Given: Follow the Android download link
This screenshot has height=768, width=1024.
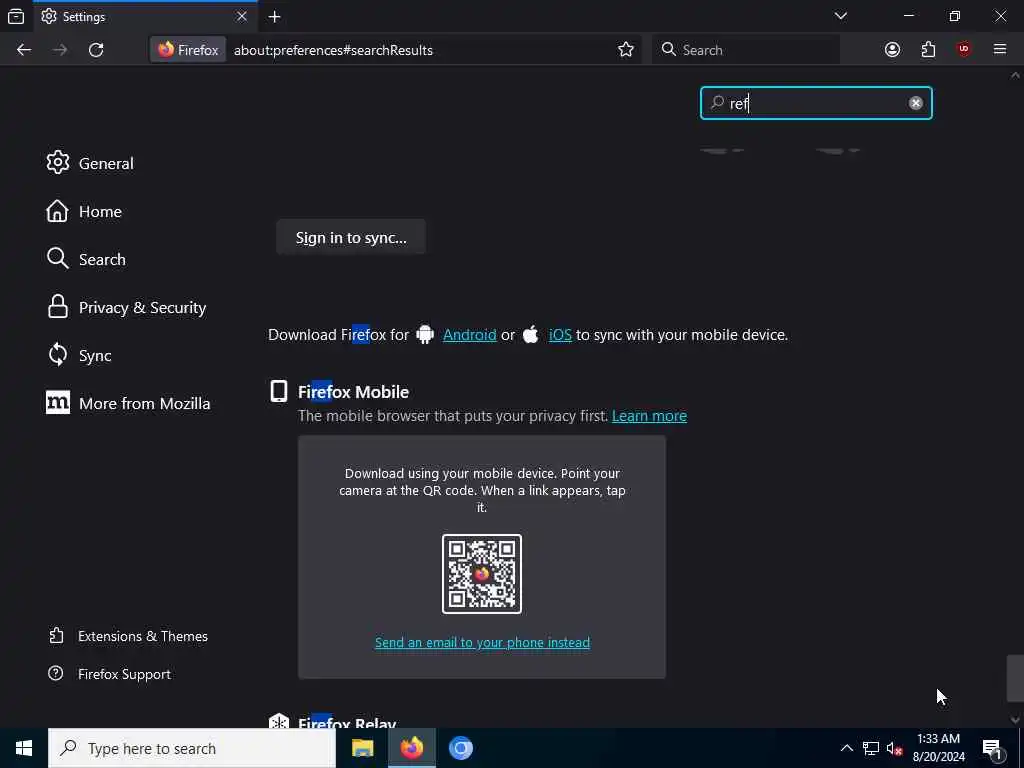Looking at the screenshot, I should pos(470,335).
